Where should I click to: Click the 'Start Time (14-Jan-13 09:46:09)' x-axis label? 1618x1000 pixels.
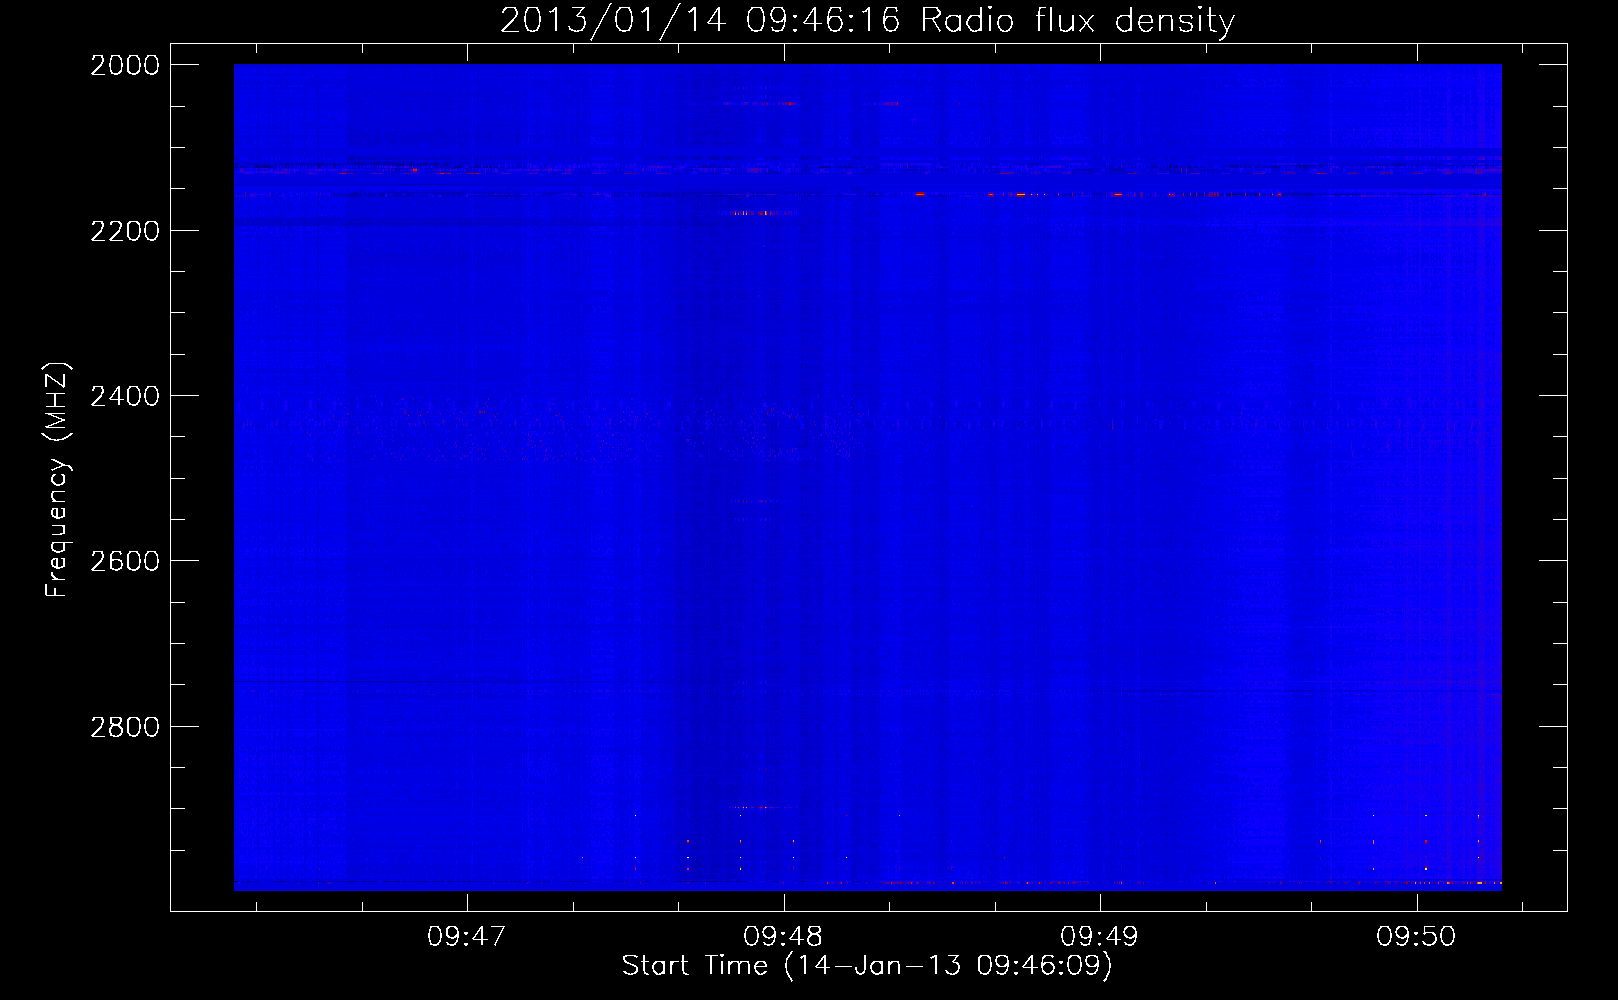(x=867, y=966)
